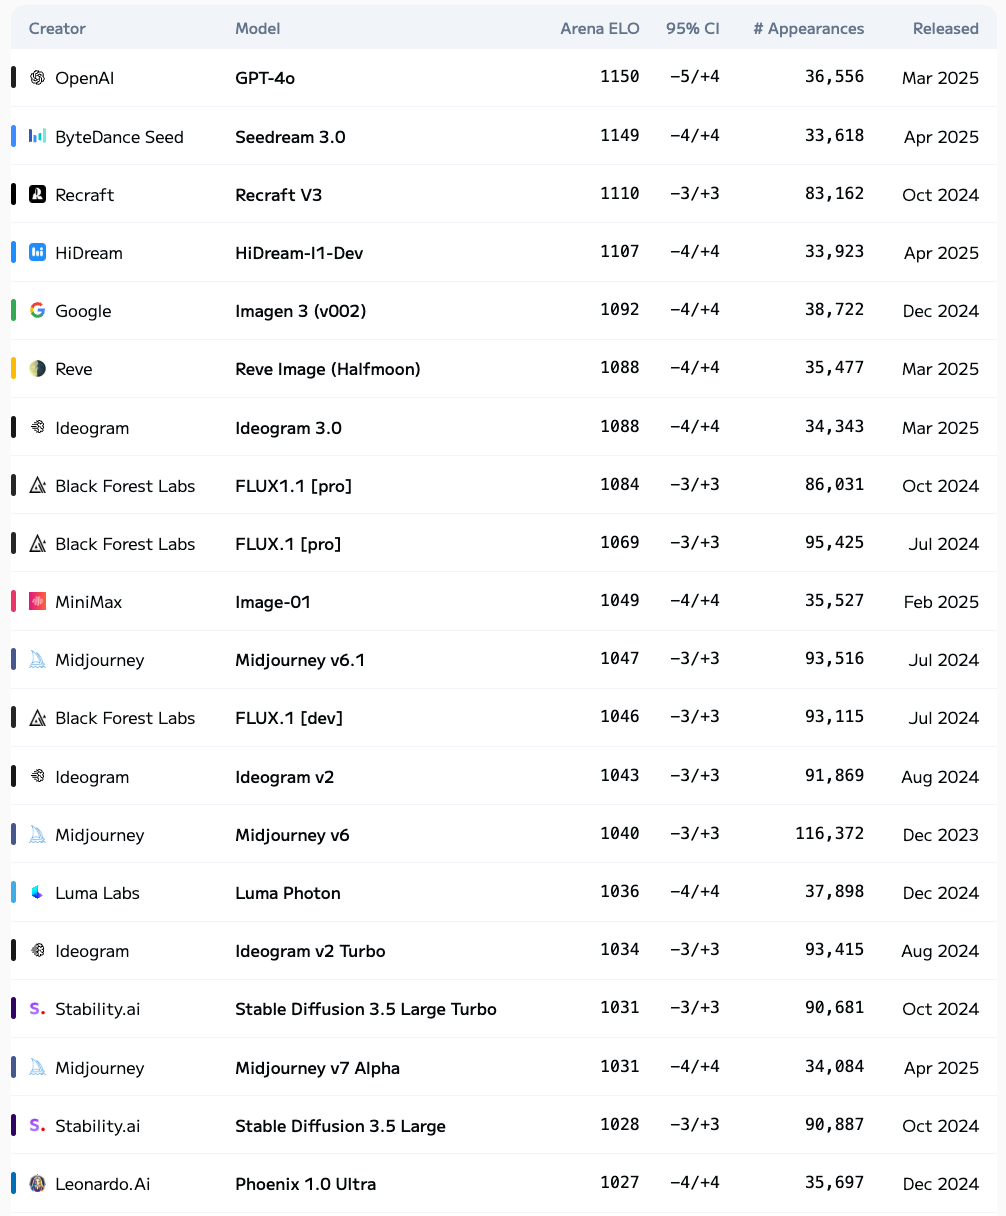Click the OpenAI logo icon

pos(38,77)
